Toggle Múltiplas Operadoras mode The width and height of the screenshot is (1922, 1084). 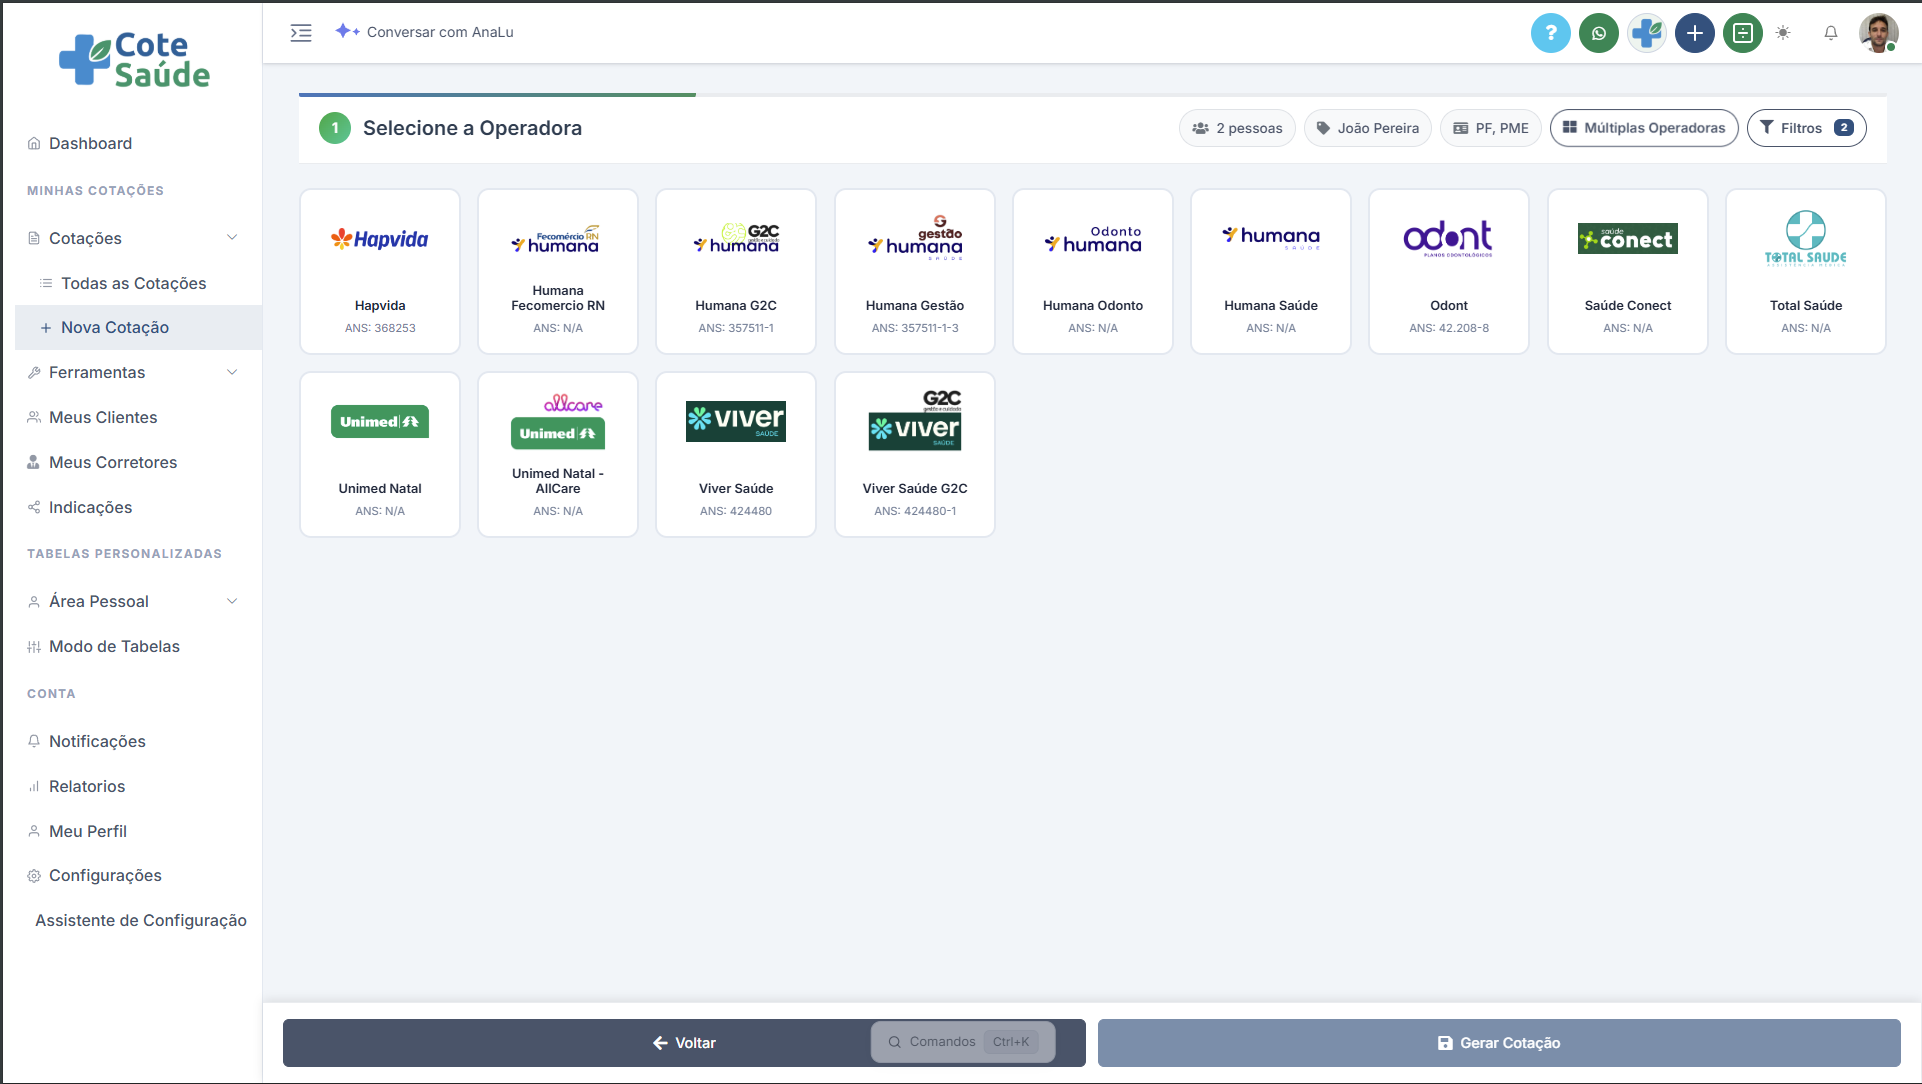tap(1643, 128)
